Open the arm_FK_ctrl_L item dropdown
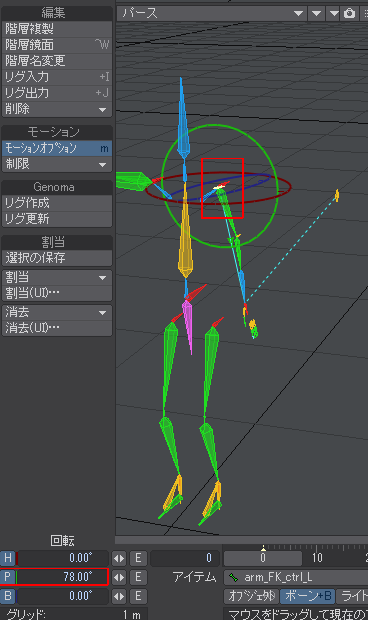Viewport: 368px width, 620px height. pyautogui.click(x=296, y=578)
